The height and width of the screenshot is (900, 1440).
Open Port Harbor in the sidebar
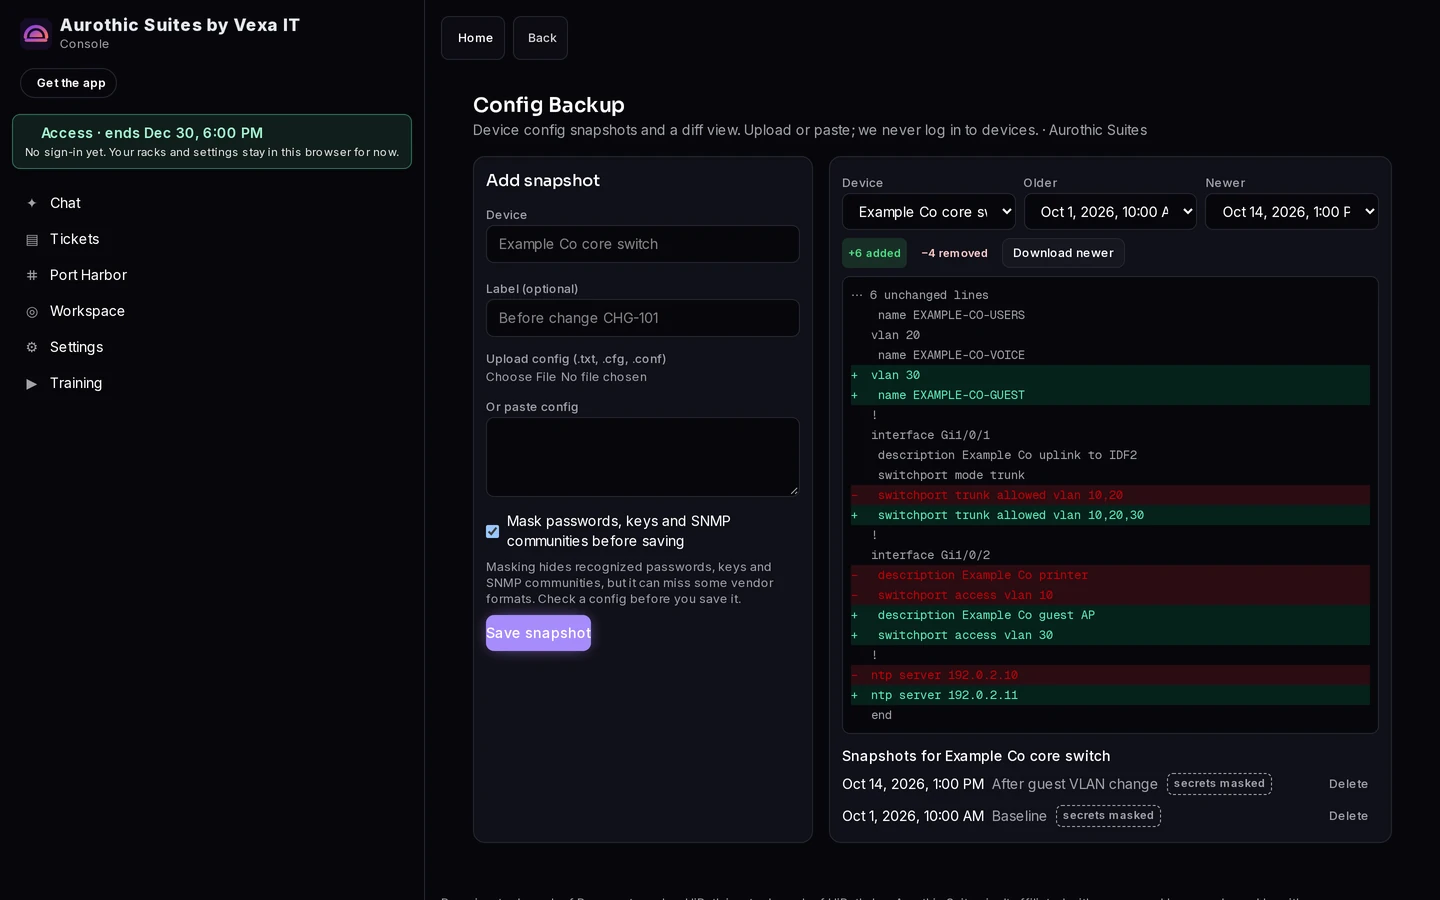coord(212,275)
